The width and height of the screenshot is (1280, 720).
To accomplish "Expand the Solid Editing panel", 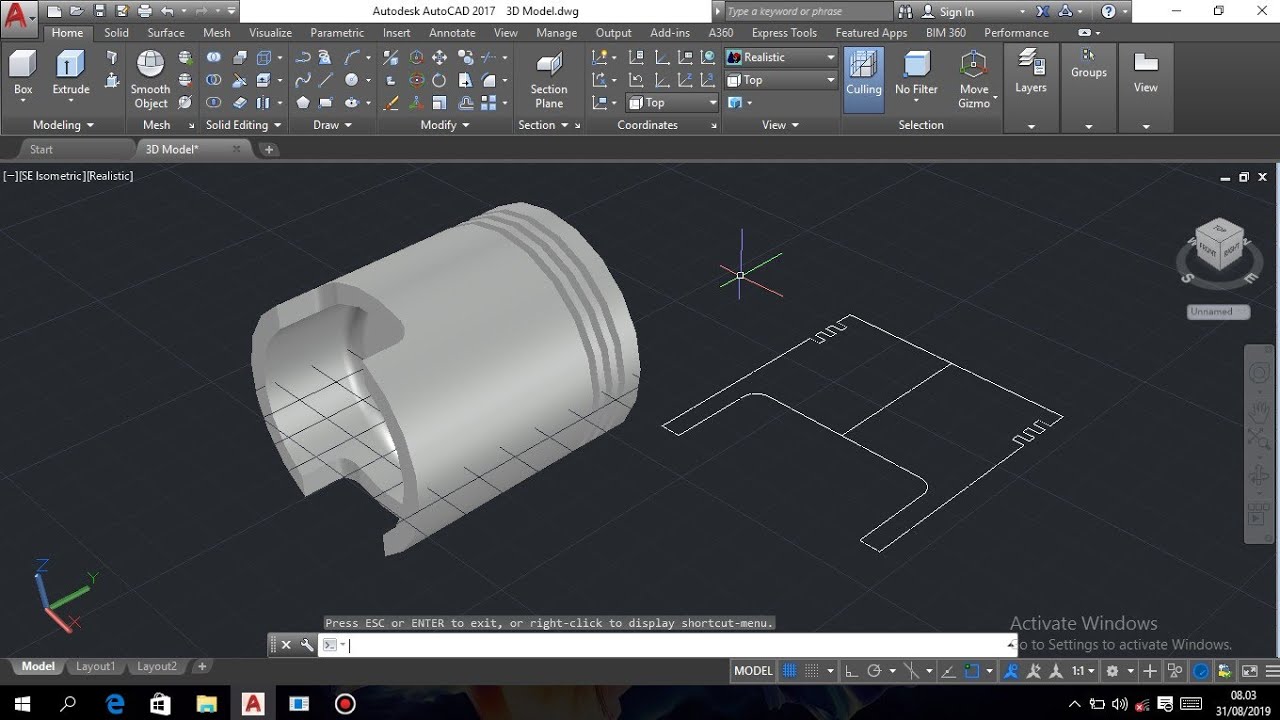I will point(243,125).
